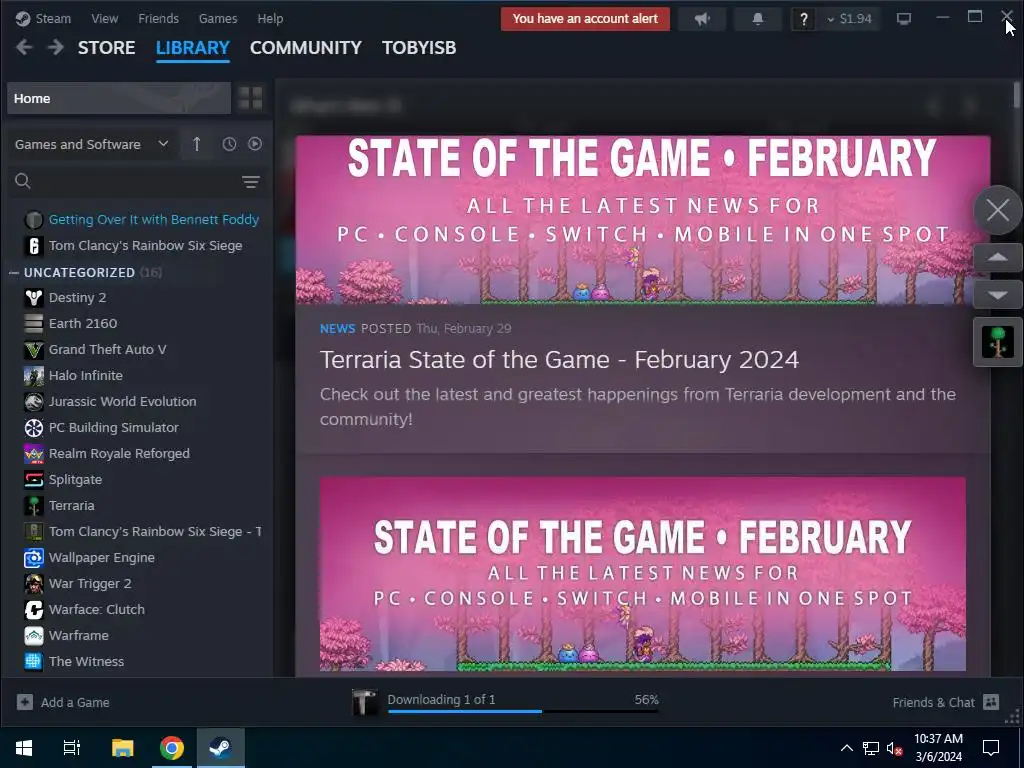Open the TOBYISB profile tab
The image size is (1024, 768).
[x=419, y=48]
